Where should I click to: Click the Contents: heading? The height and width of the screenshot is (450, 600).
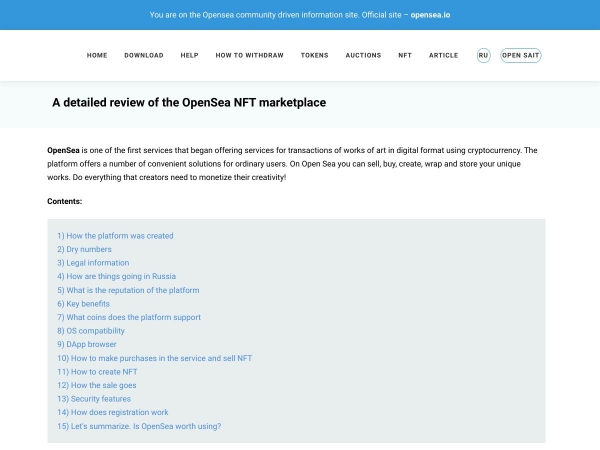64,201
